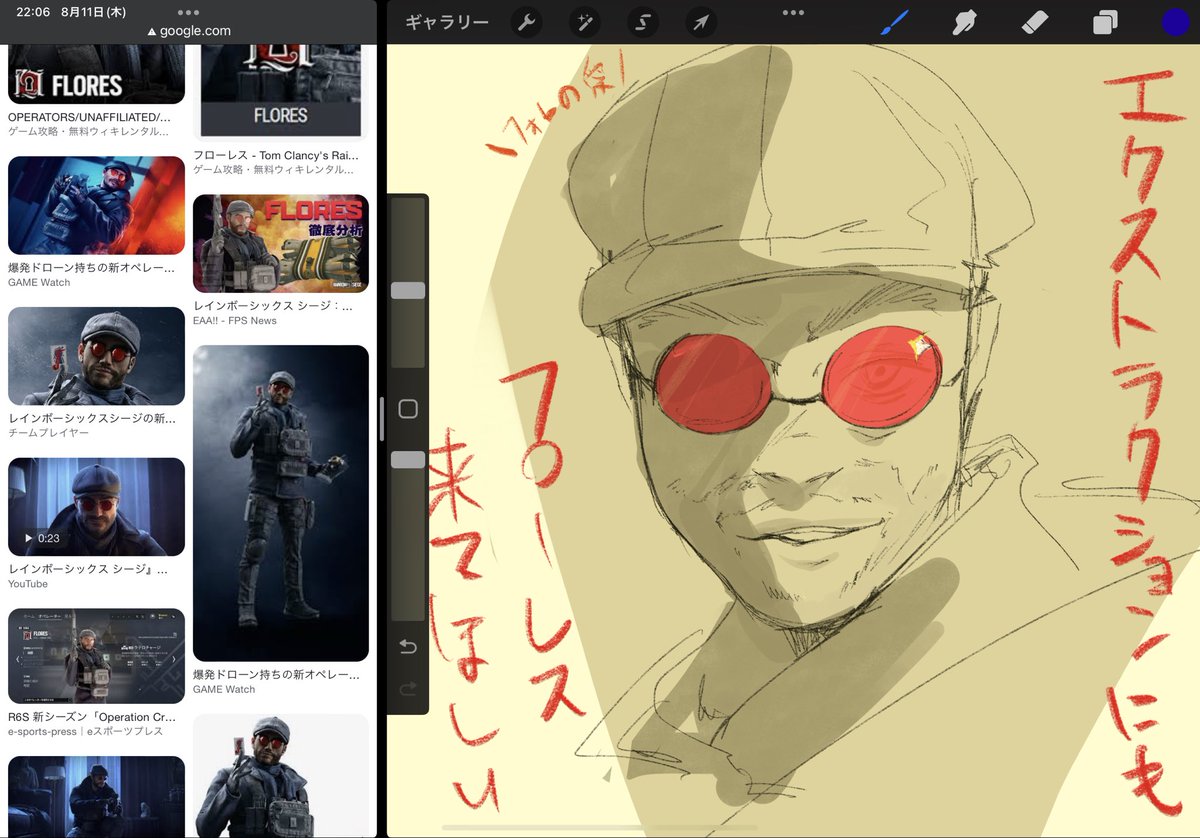The height and width of the screenshot is (838, 1200).
Task: Open the blue active color circle
Action: click(1175, 22)
